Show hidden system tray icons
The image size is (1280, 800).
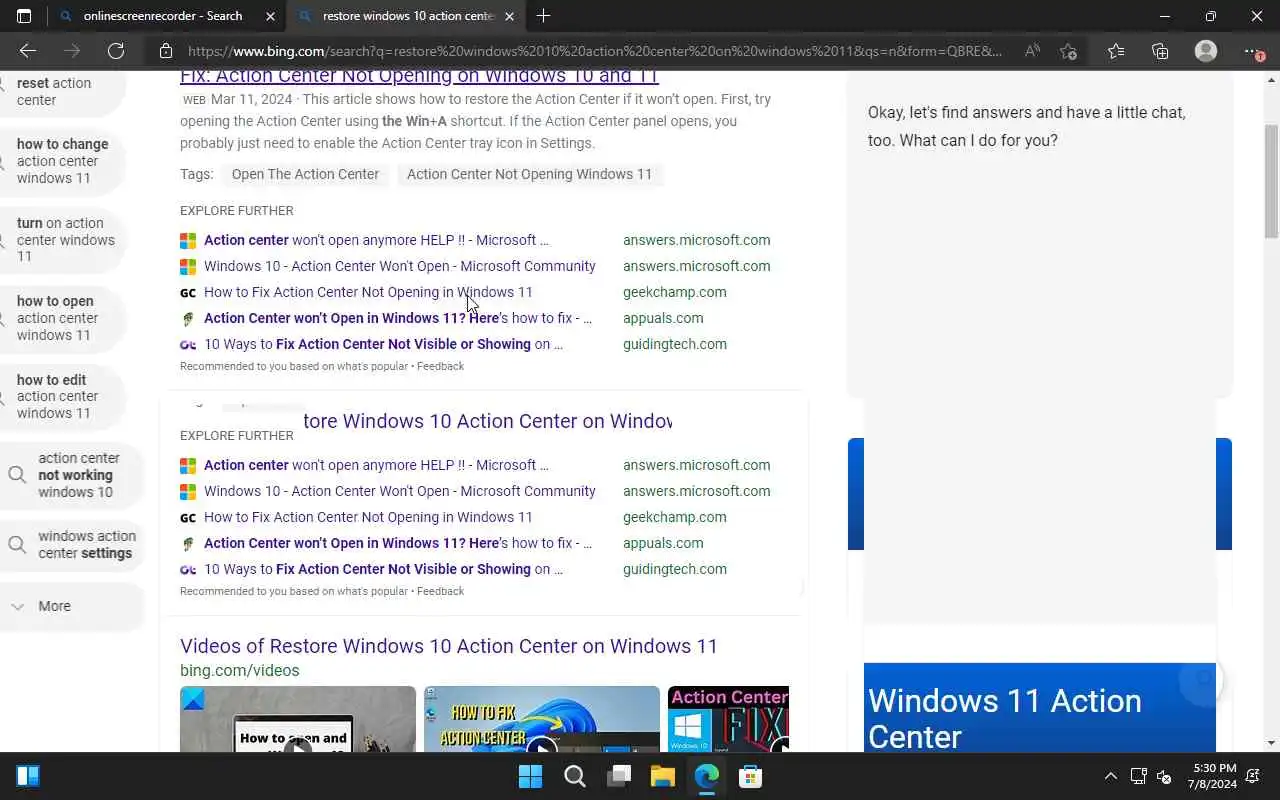coord(1110,776)
